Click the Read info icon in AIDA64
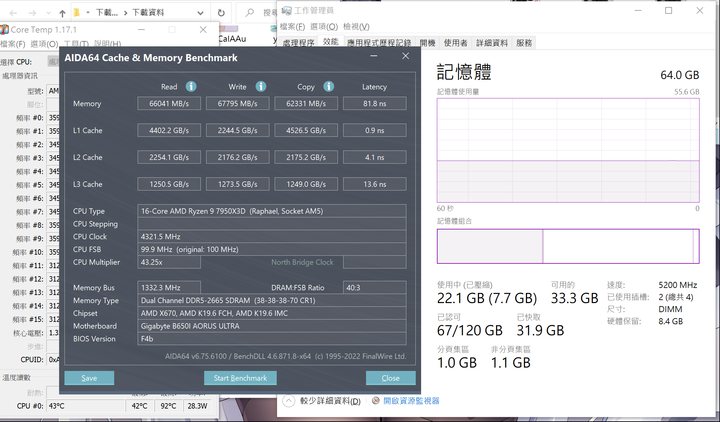Viewport: 720px width, 422px height. [191, 86]
